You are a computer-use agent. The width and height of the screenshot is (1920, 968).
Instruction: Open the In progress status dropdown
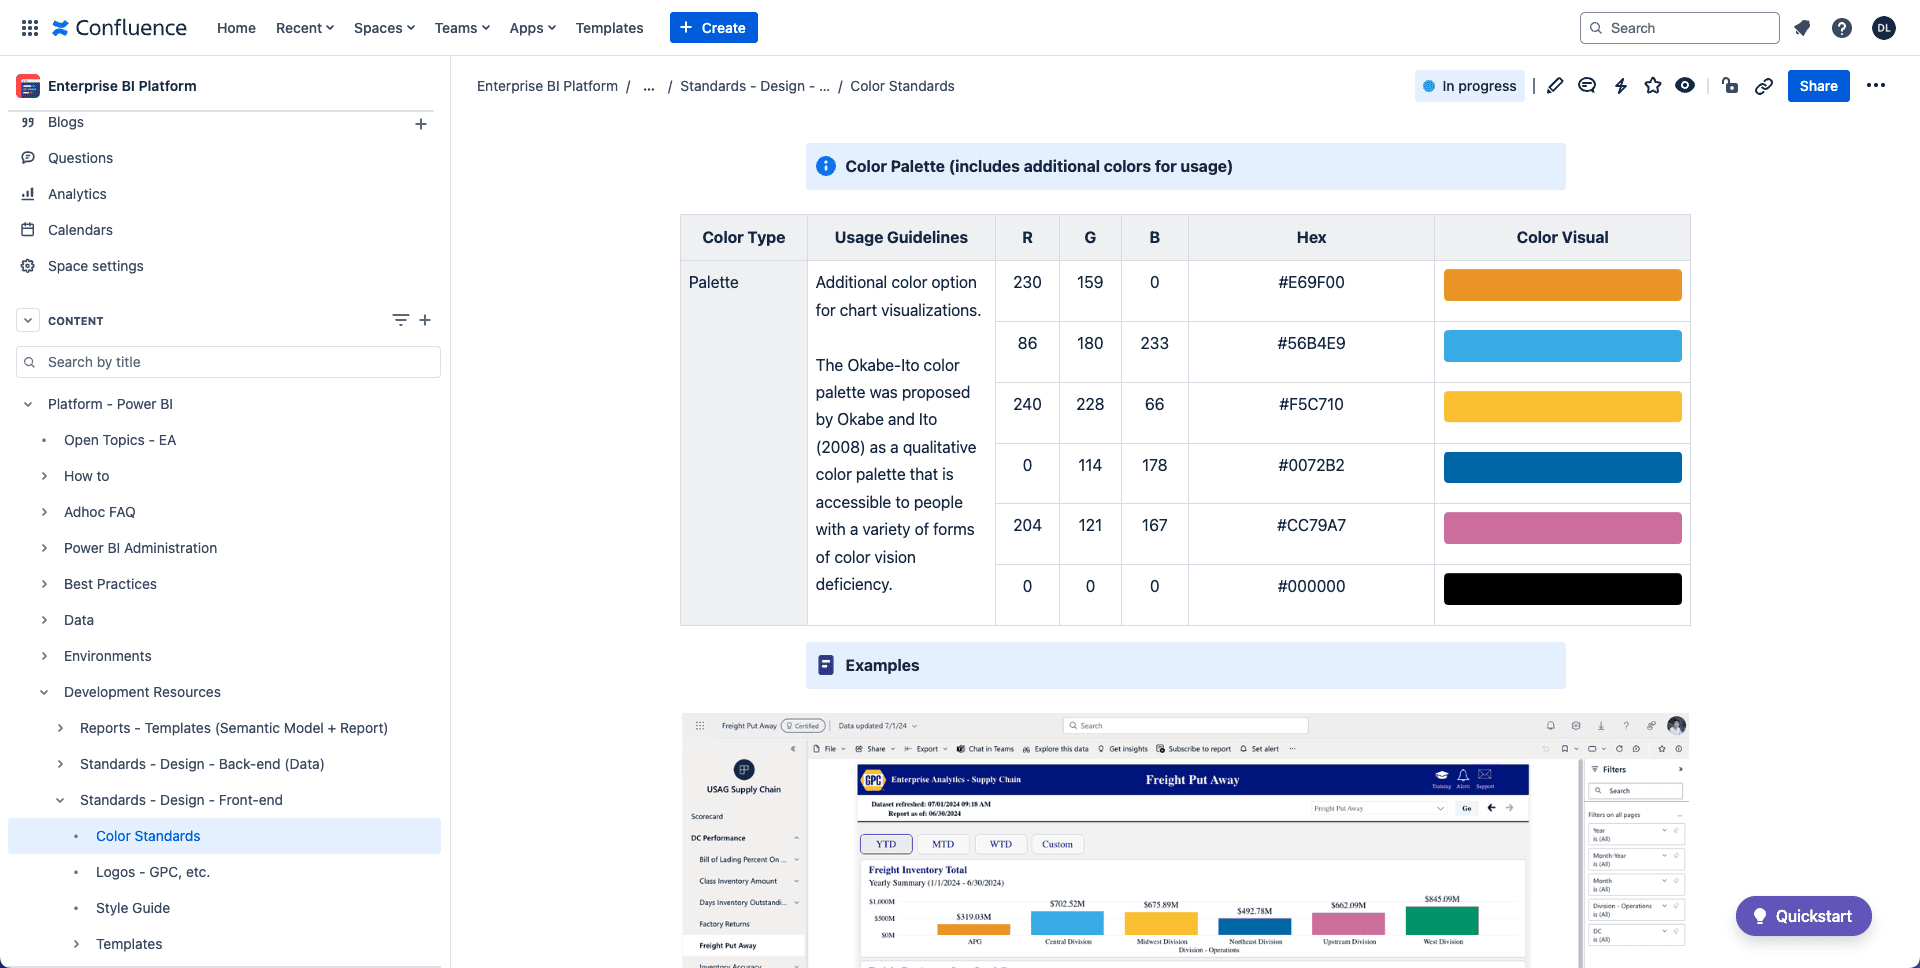pos(1469,86)
